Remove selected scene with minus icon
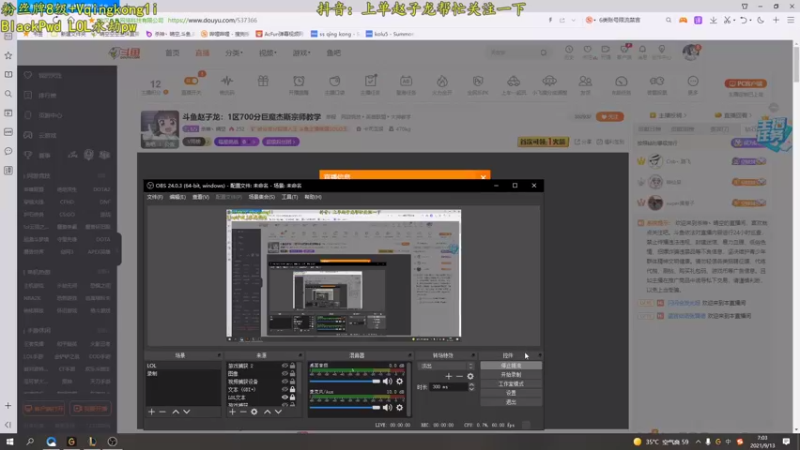Viewport: 800px width, 450px height. [162, 412]
